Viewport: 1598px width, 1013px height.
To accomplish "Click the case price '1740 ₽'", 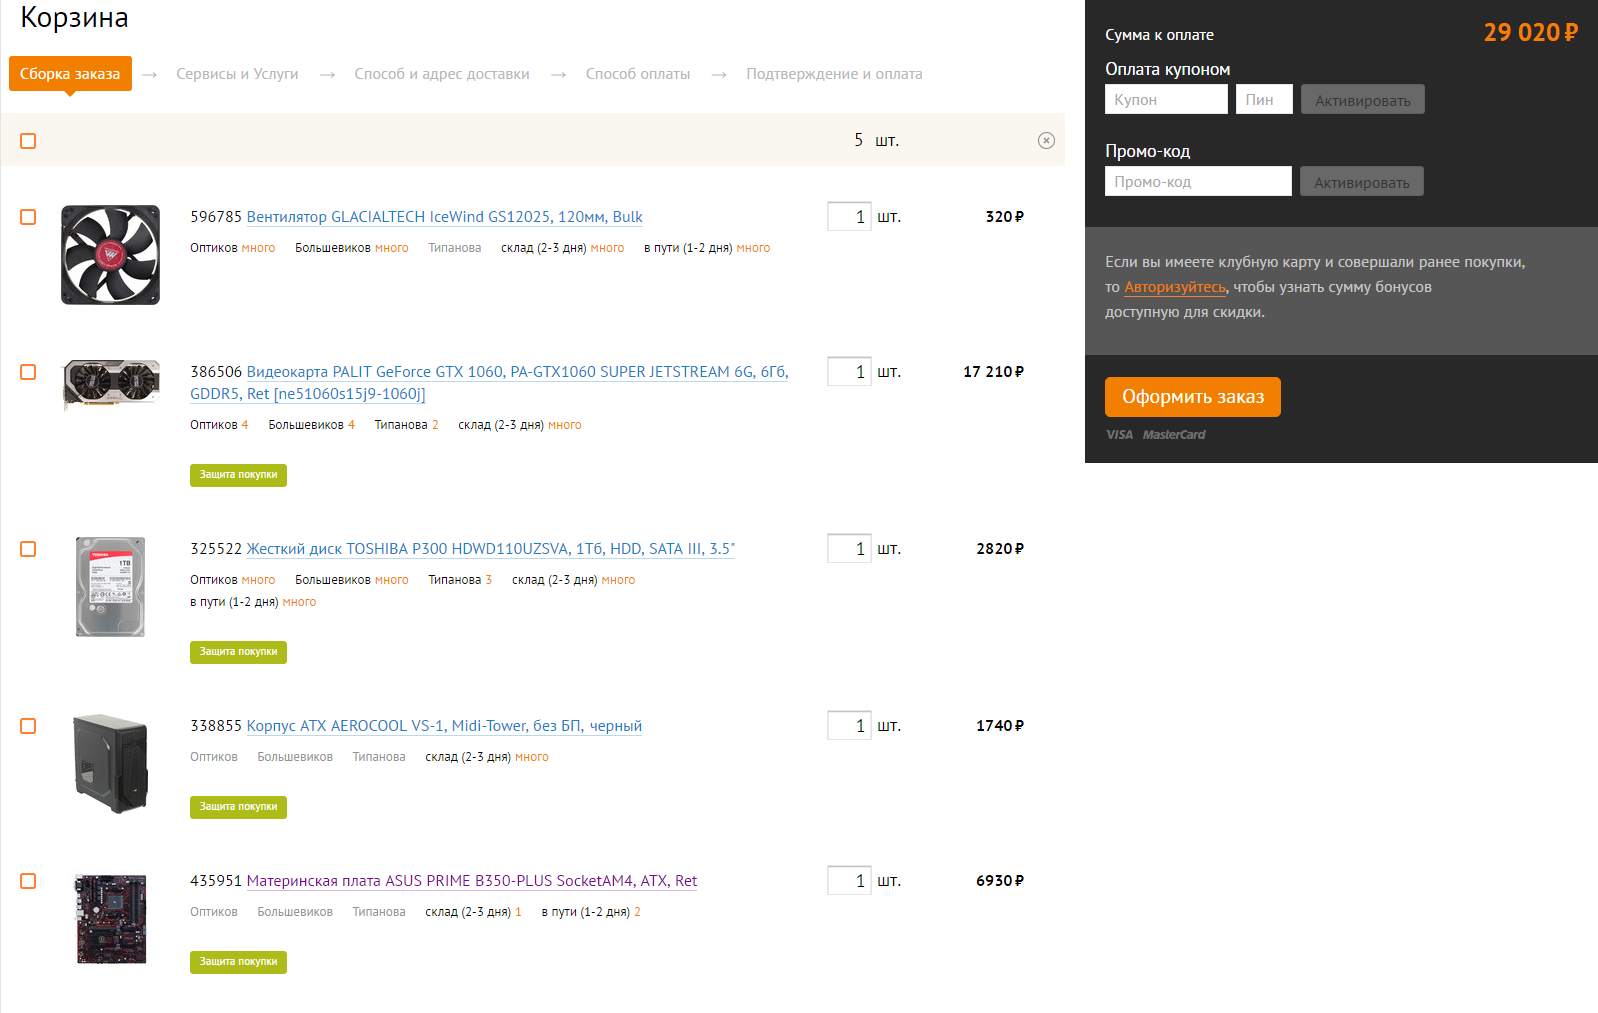I will click(1000, 726).
